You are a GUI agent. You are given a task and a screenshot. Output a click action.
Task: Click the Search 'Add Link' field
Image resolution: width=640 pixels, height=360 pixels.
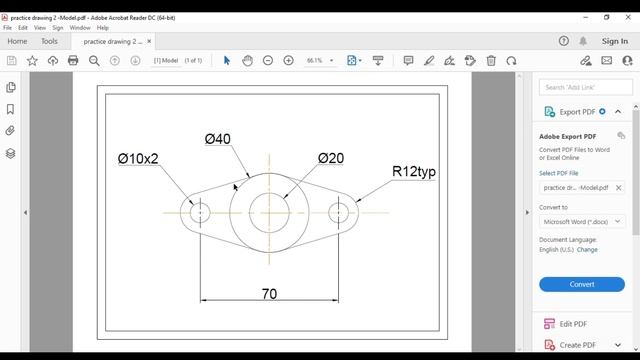point(586,87)
